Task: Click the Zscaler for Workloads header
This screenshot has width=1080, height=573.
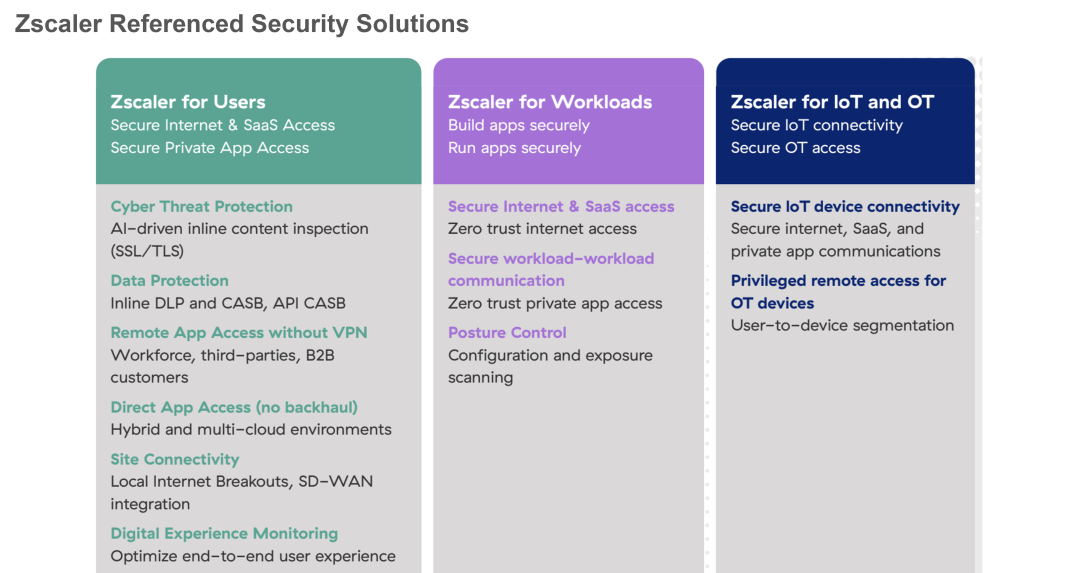Action: pyautogui.click(x=550, y=102)
